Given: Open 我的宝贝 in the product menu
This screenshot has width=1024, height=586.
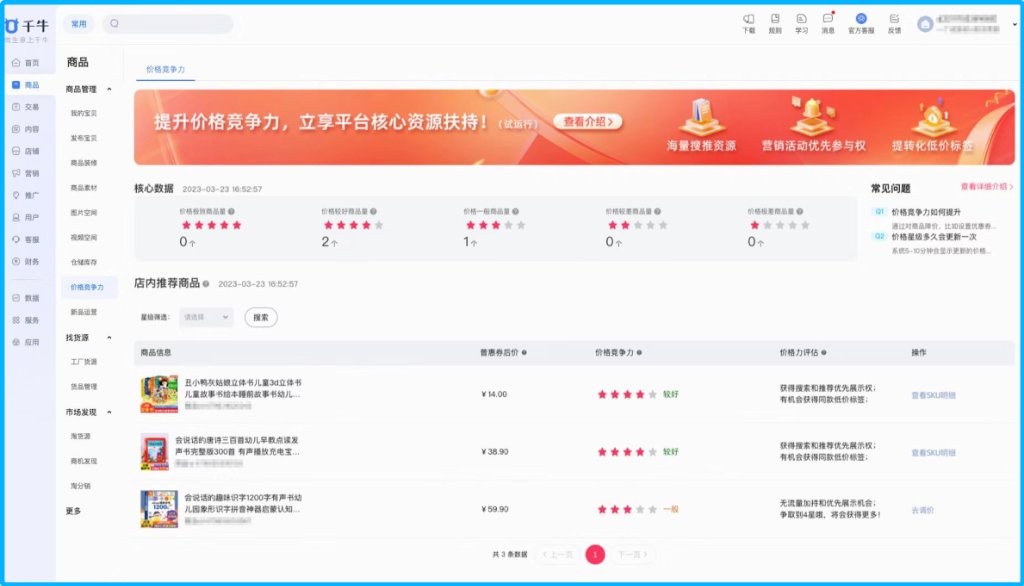Looking at the screenshot, I should click(x=84, y=114).
